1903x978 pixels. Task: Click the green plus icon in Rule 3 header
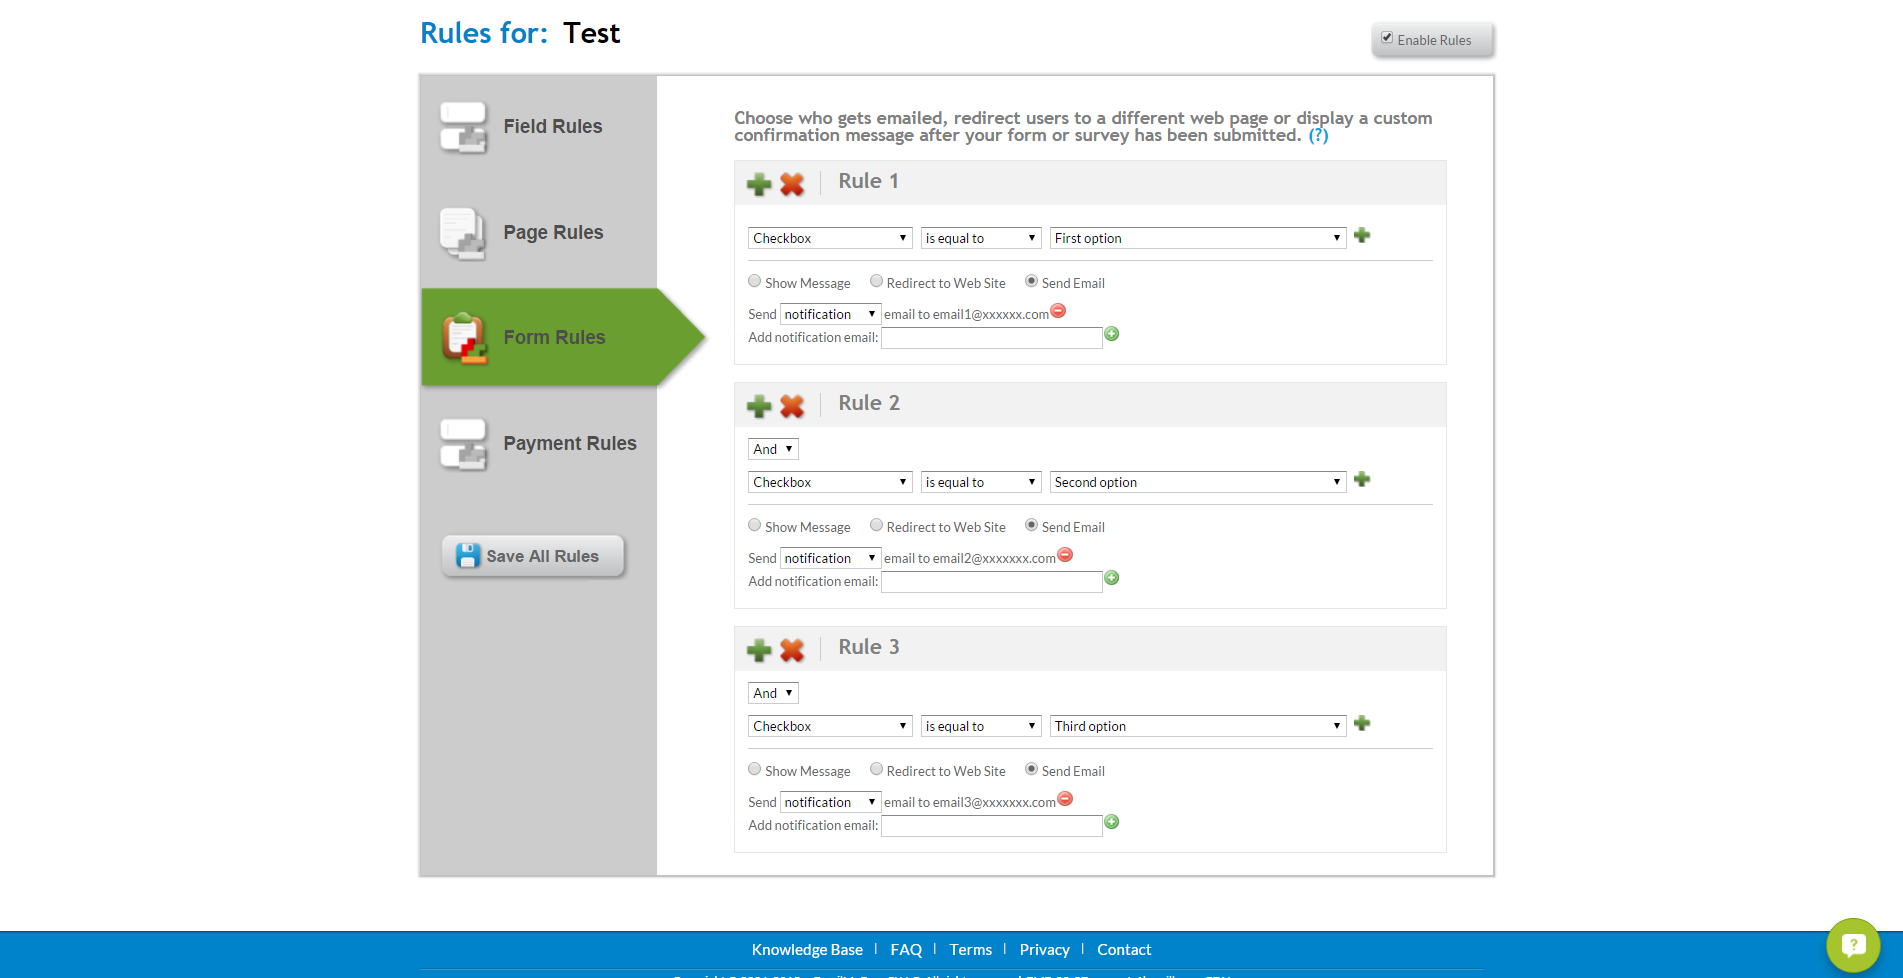tap(759, 650)
